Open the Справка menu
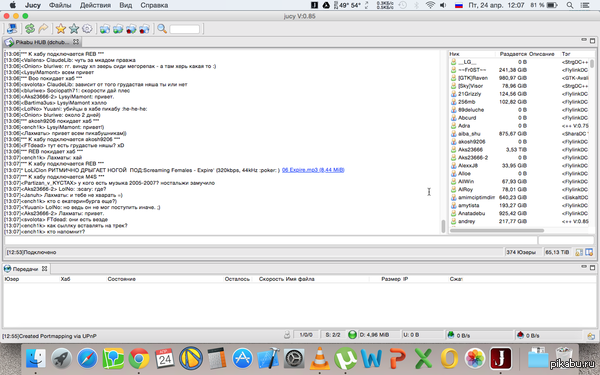This screenshot has height=375, width=600. [x=154, y=5]
